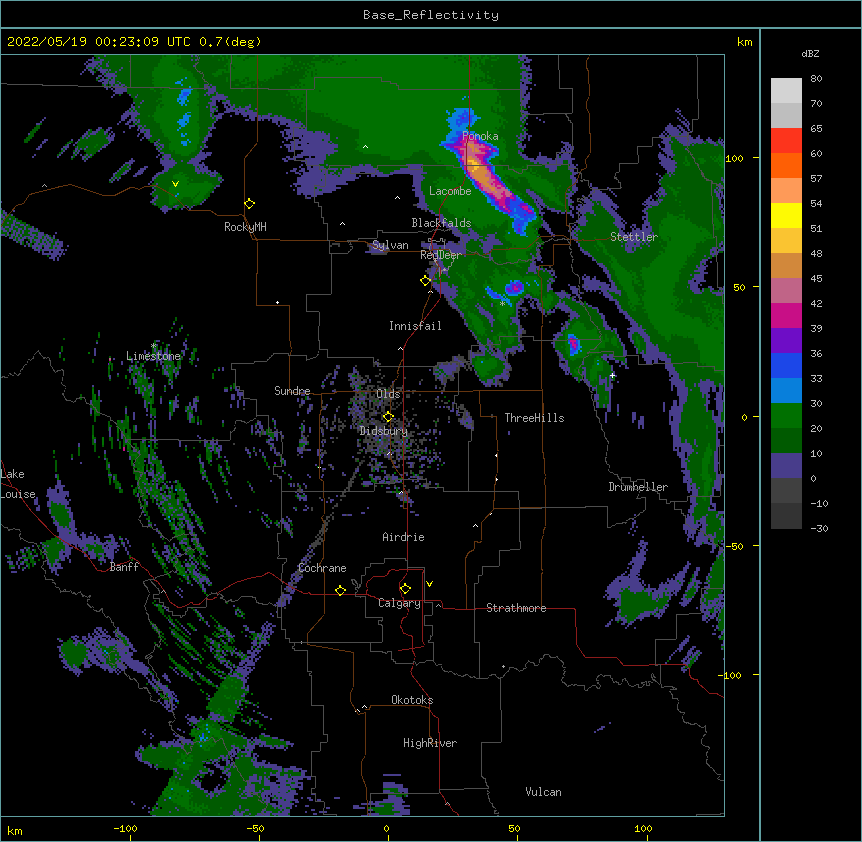
Task: Select the RockyMH label
Action: click(x=245, y=227)
